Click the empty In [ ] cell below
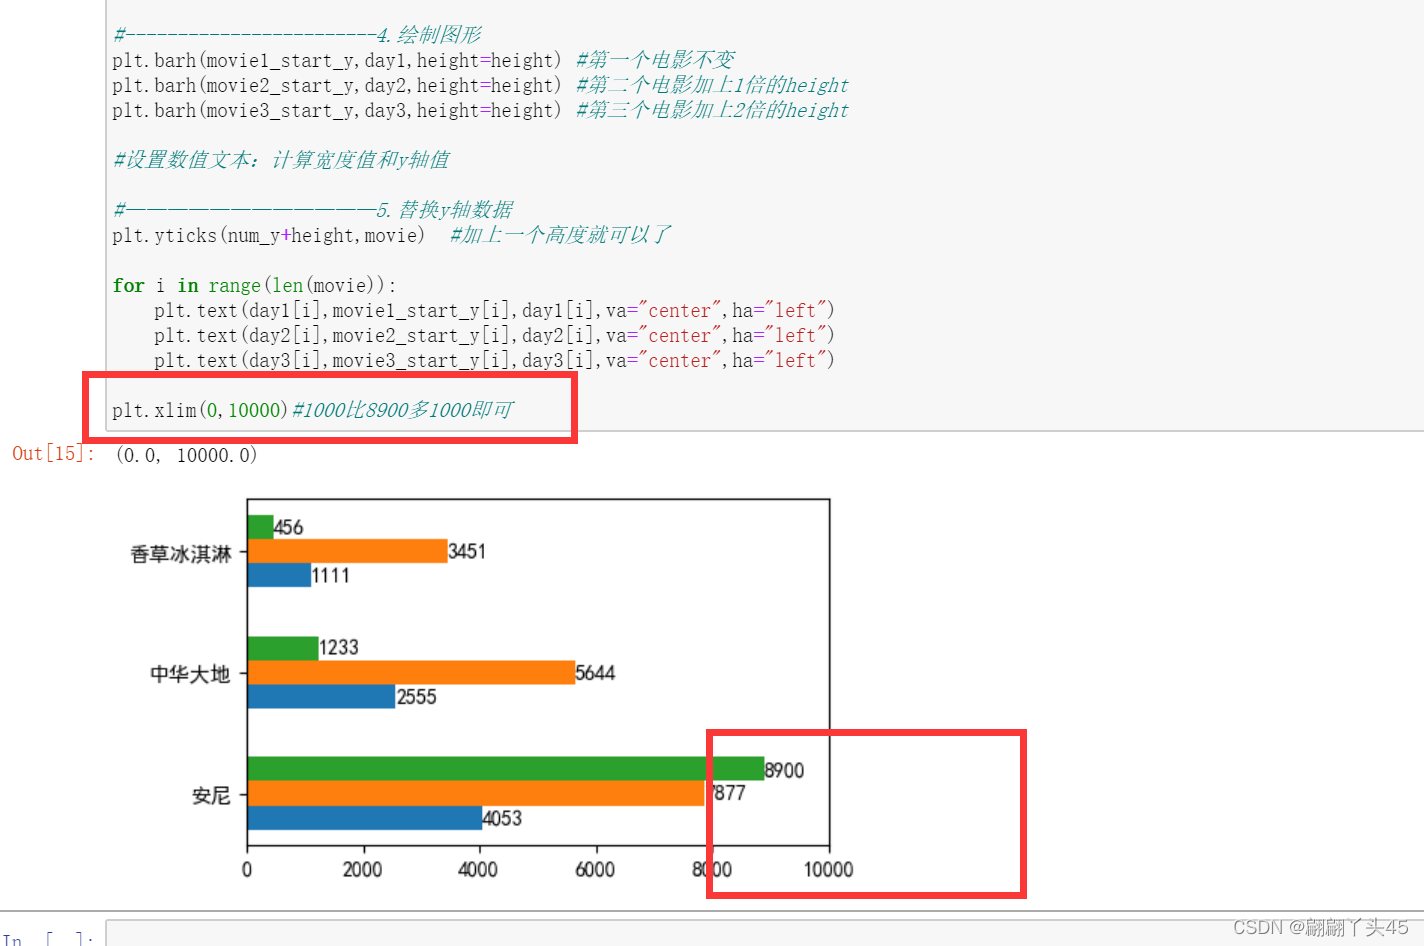The height and width of the screenshot is (946, 1424). 764,933
